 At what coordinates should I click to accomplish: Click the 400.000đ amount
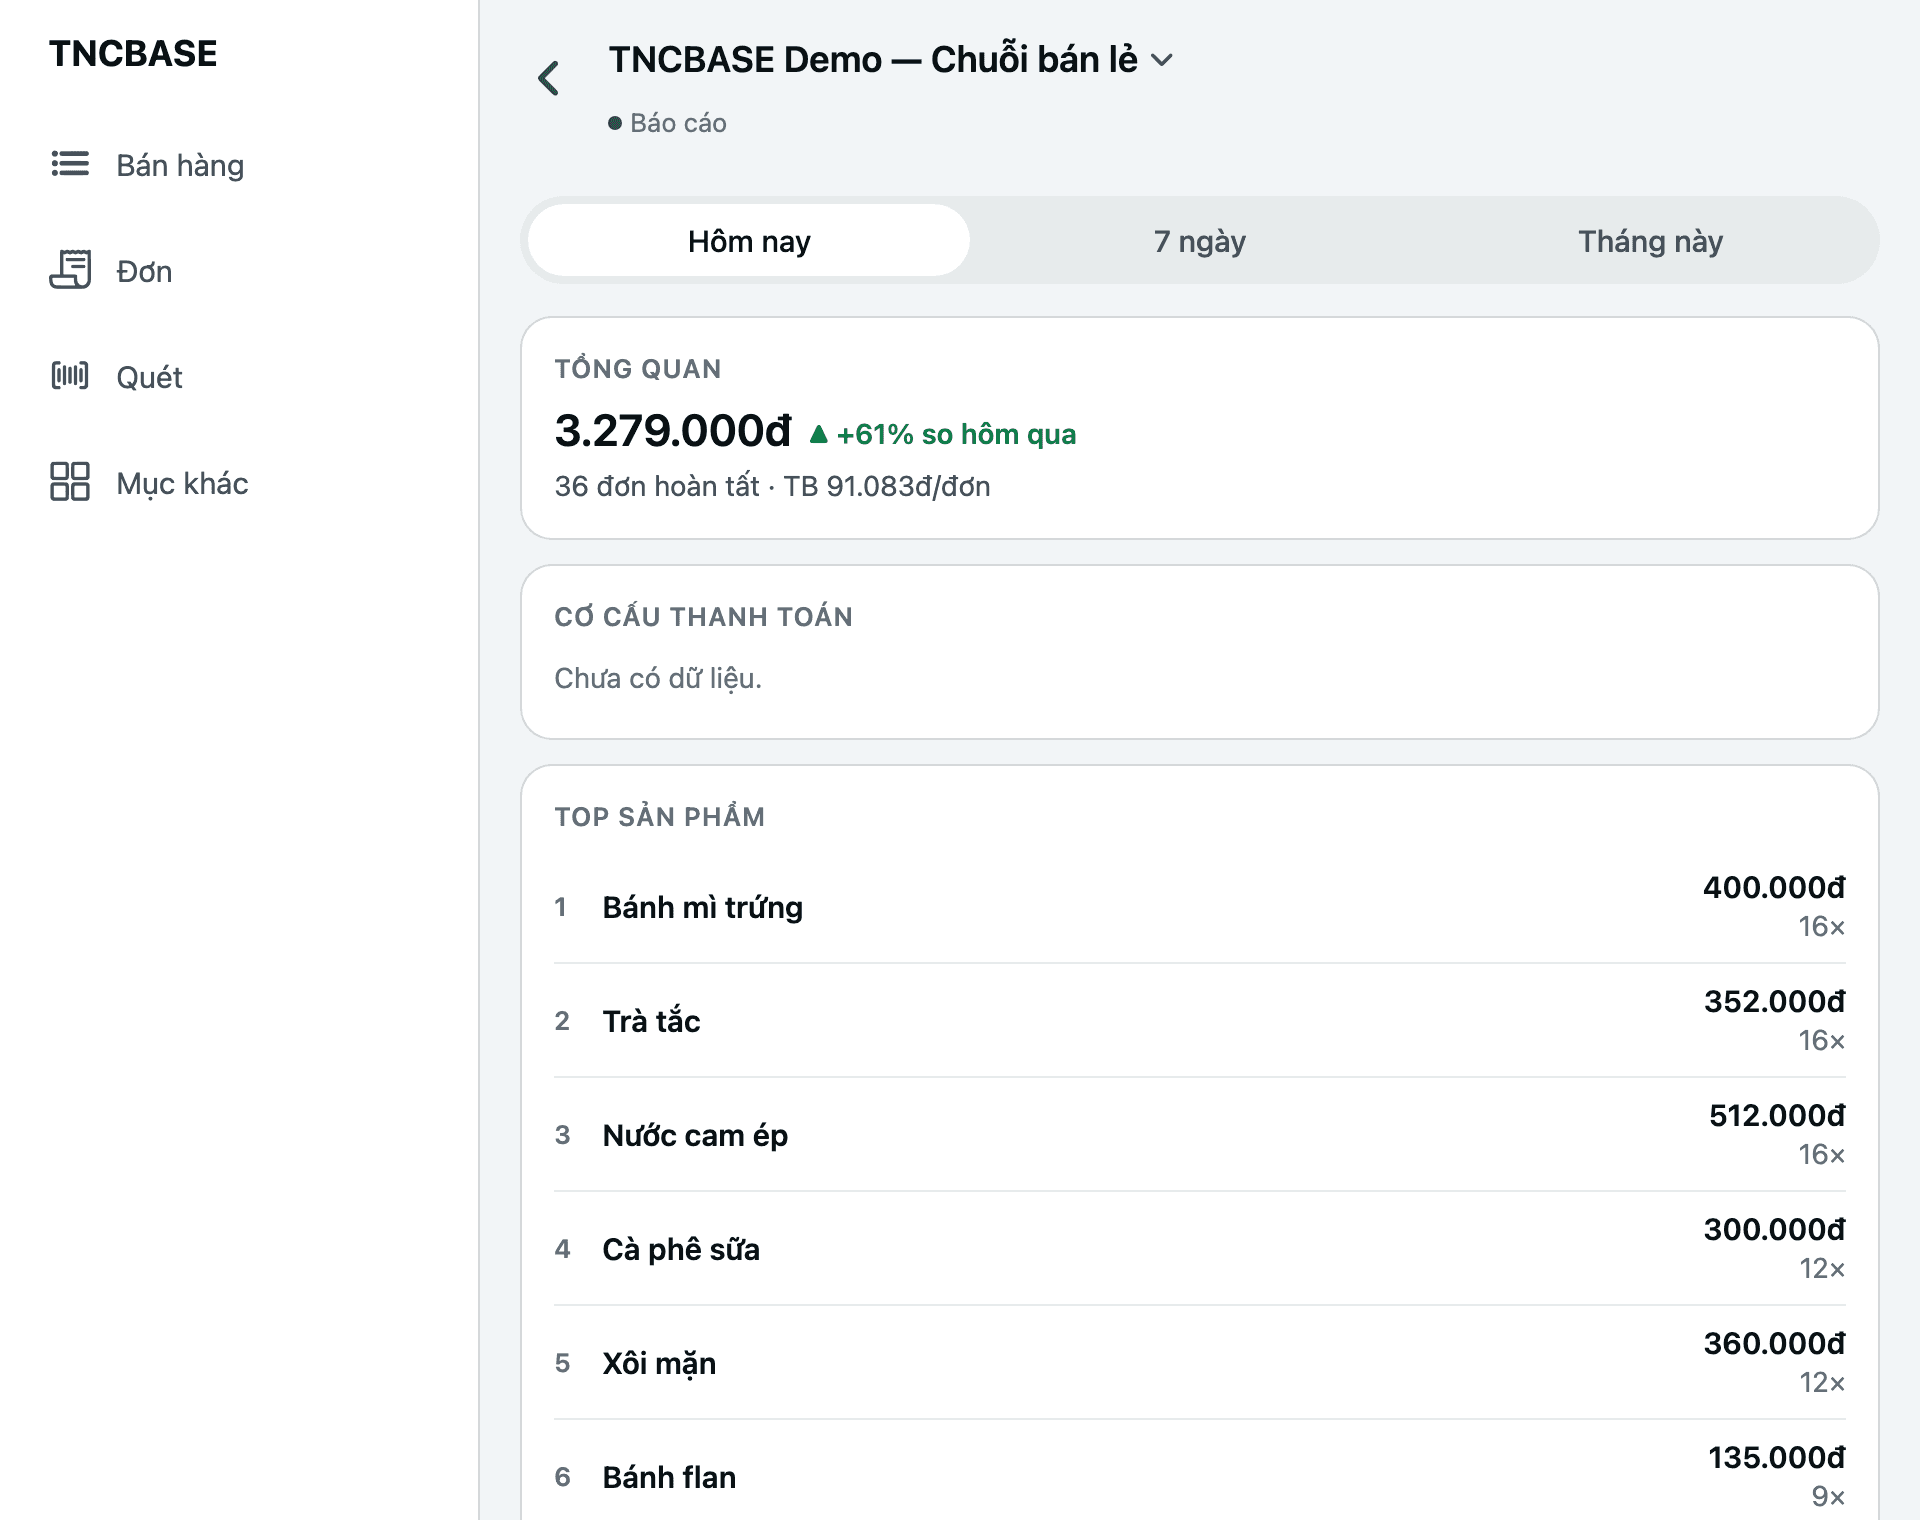click(1774, 887)
